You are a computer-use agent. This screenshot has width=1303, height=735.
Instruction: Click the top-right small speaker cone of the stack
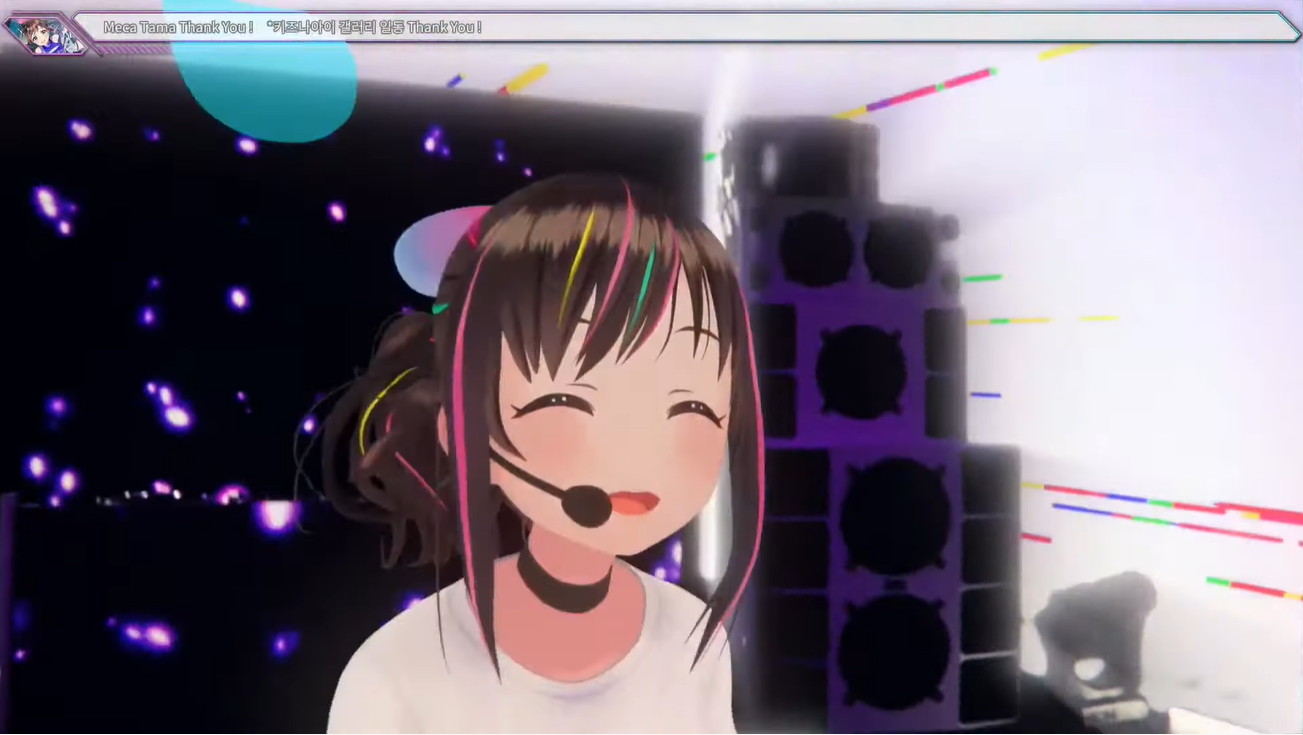[x=897, y=251]
